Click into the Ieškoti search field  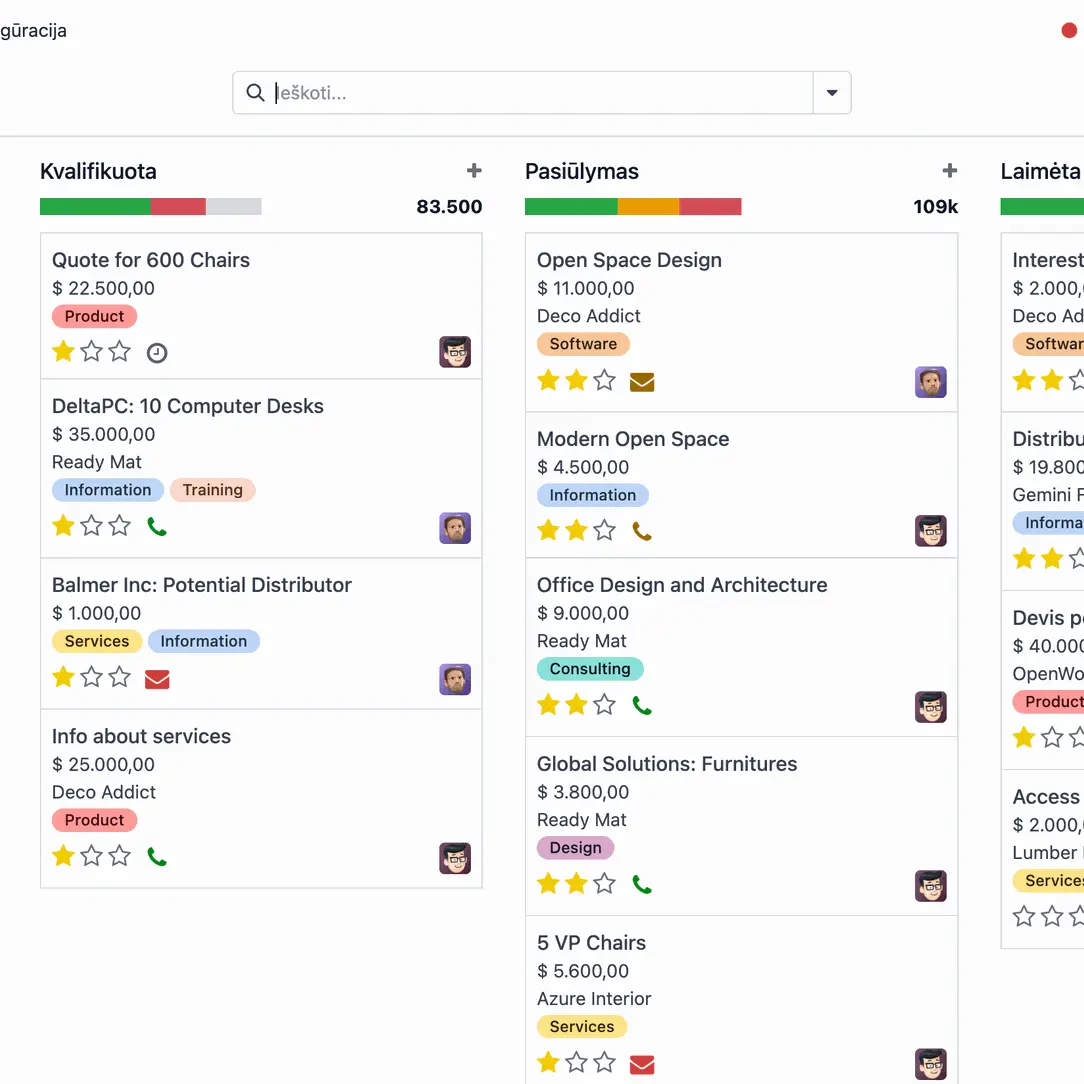[540, 93]
